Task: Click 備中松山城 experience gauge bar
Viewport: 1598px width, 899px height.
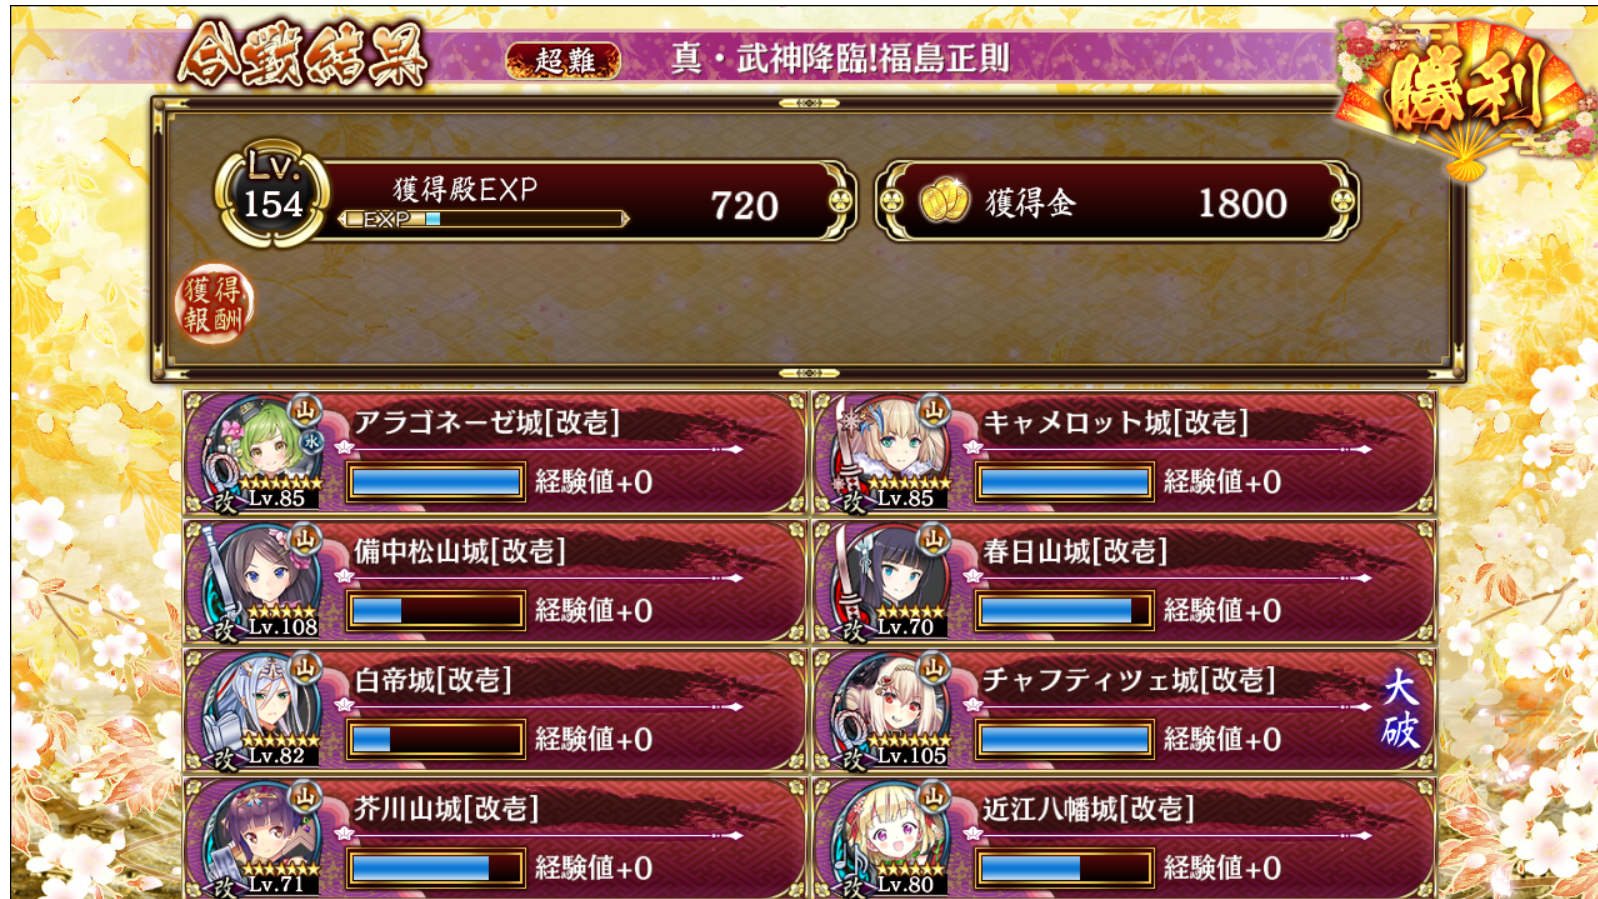Action: 435,610
